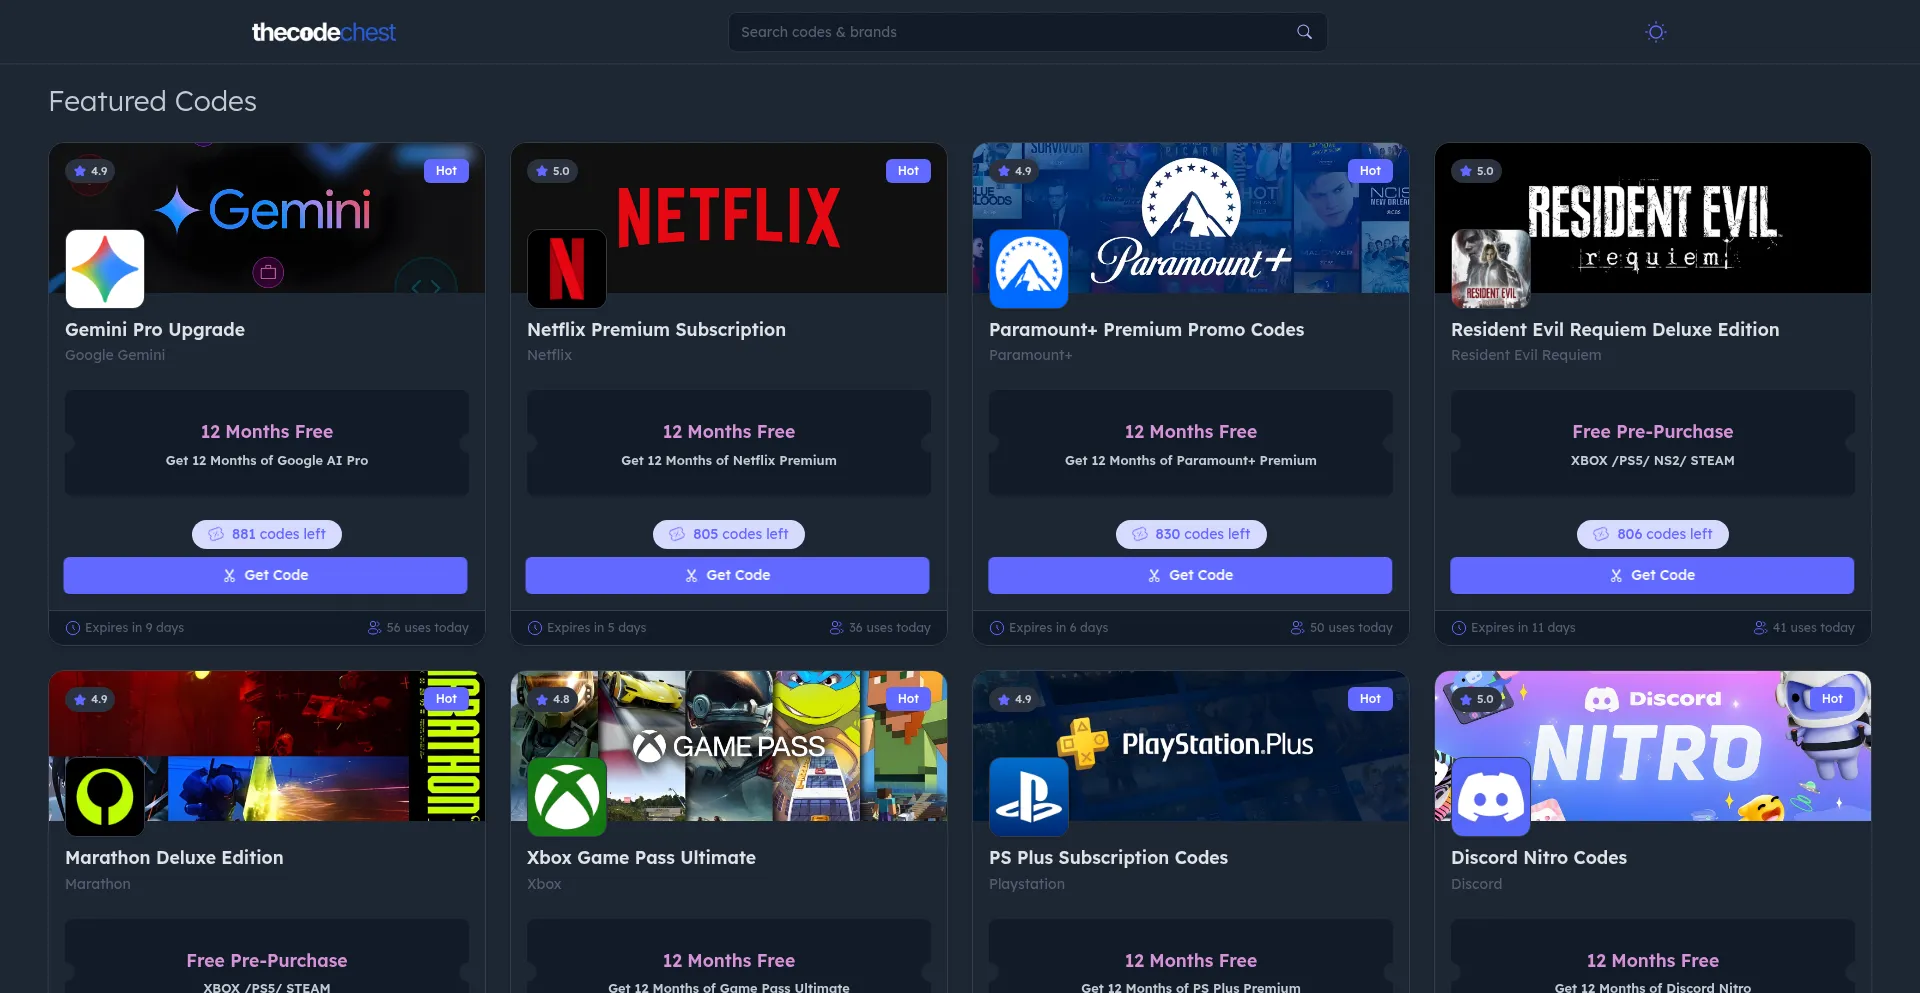The height and width of the screenshot is (993, 1920).
Task: Click '50 uses today' text
Action: (x=1351, y=628)
